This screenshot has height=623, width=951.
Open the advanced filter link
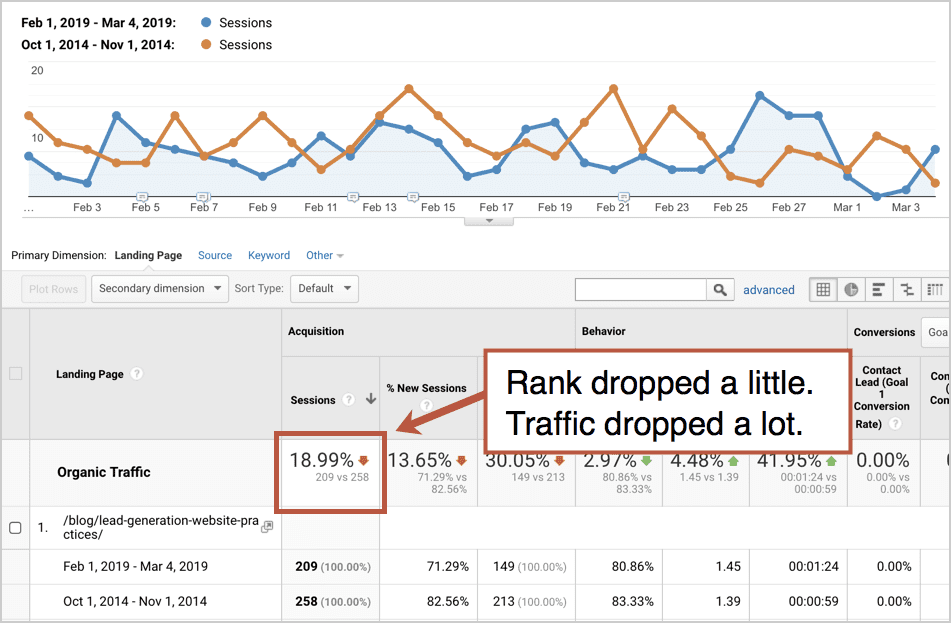[768, 290]
